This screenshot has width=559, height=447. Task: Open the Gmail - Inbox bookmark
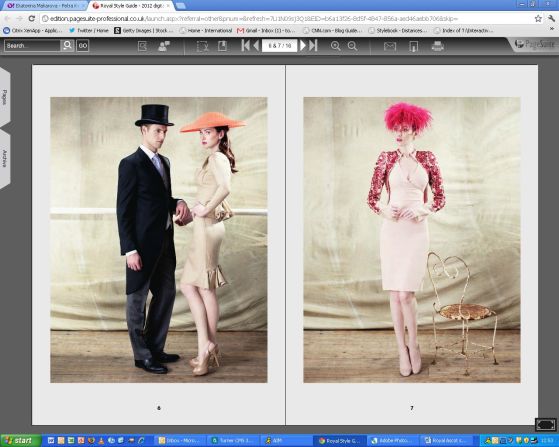point(266,31)
